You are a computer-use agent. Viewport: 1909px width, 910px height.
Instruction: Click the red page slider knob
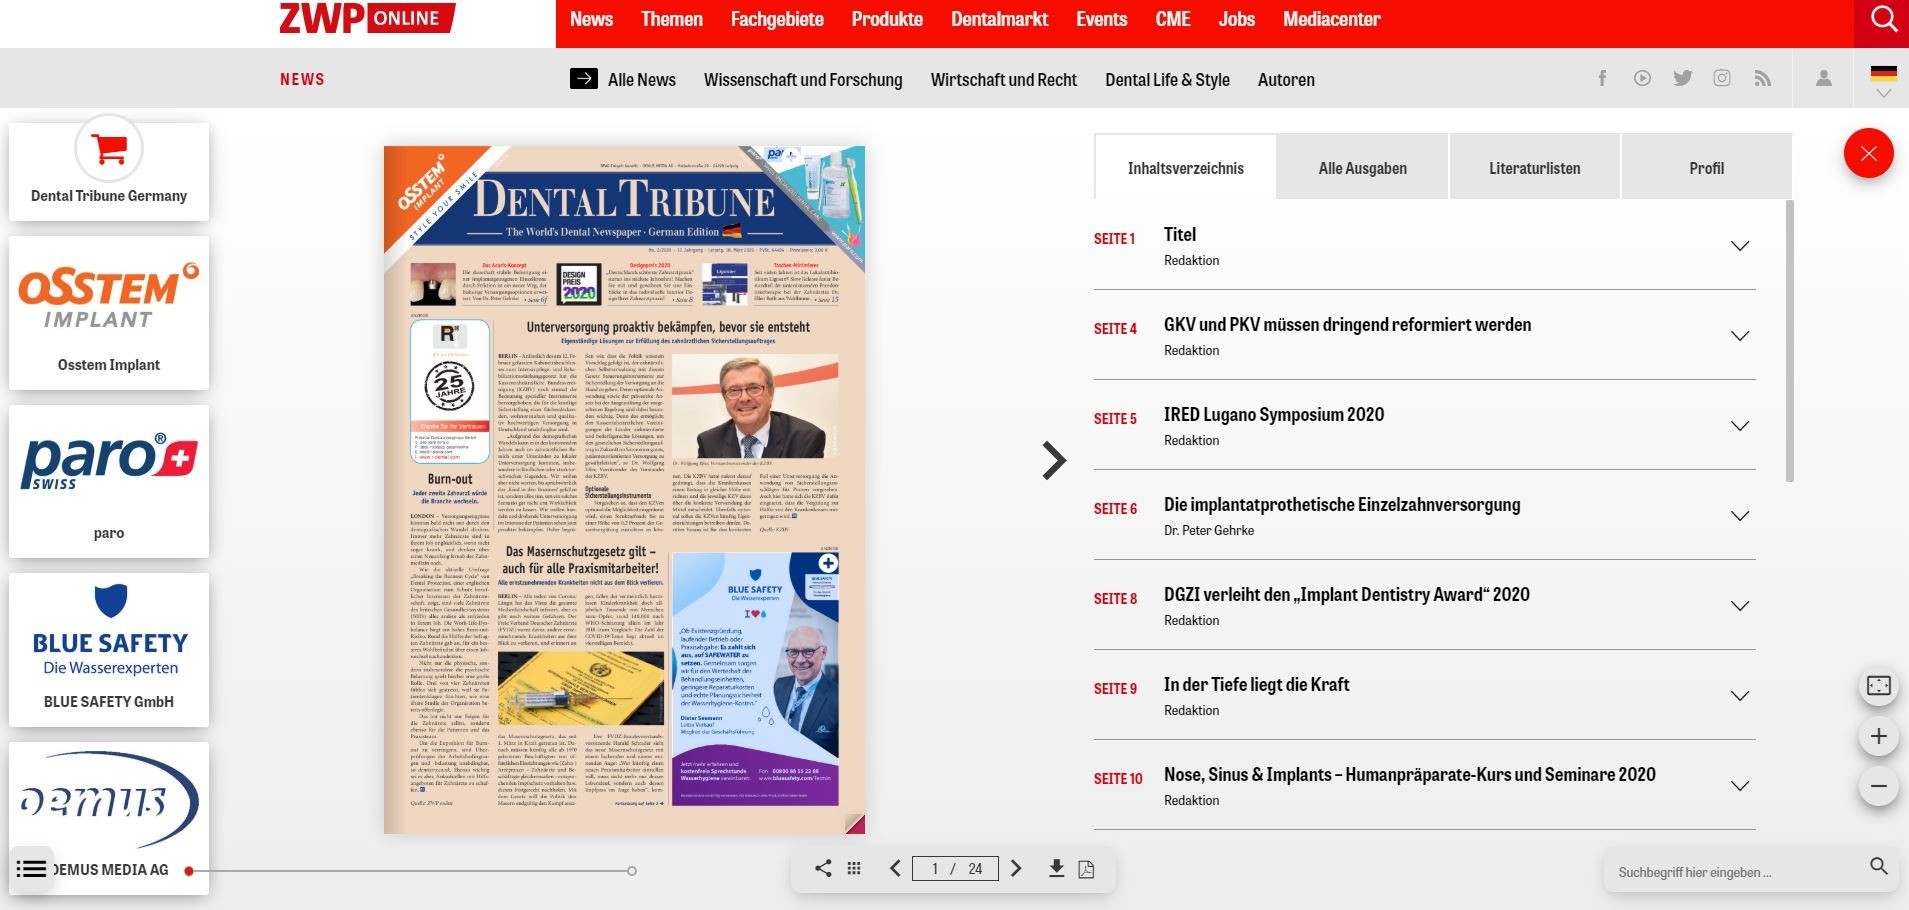click(188, 870)
